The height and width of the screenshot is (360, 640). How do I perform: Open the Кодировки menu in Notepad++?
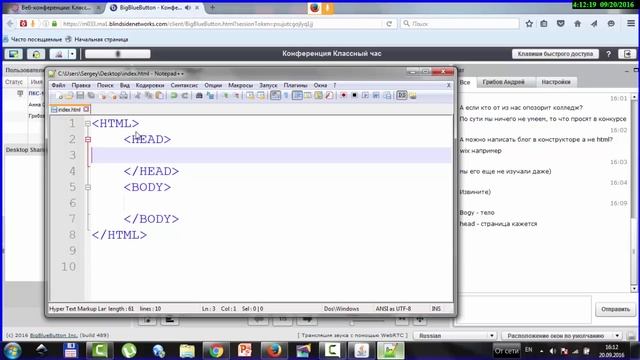point(150,85)
